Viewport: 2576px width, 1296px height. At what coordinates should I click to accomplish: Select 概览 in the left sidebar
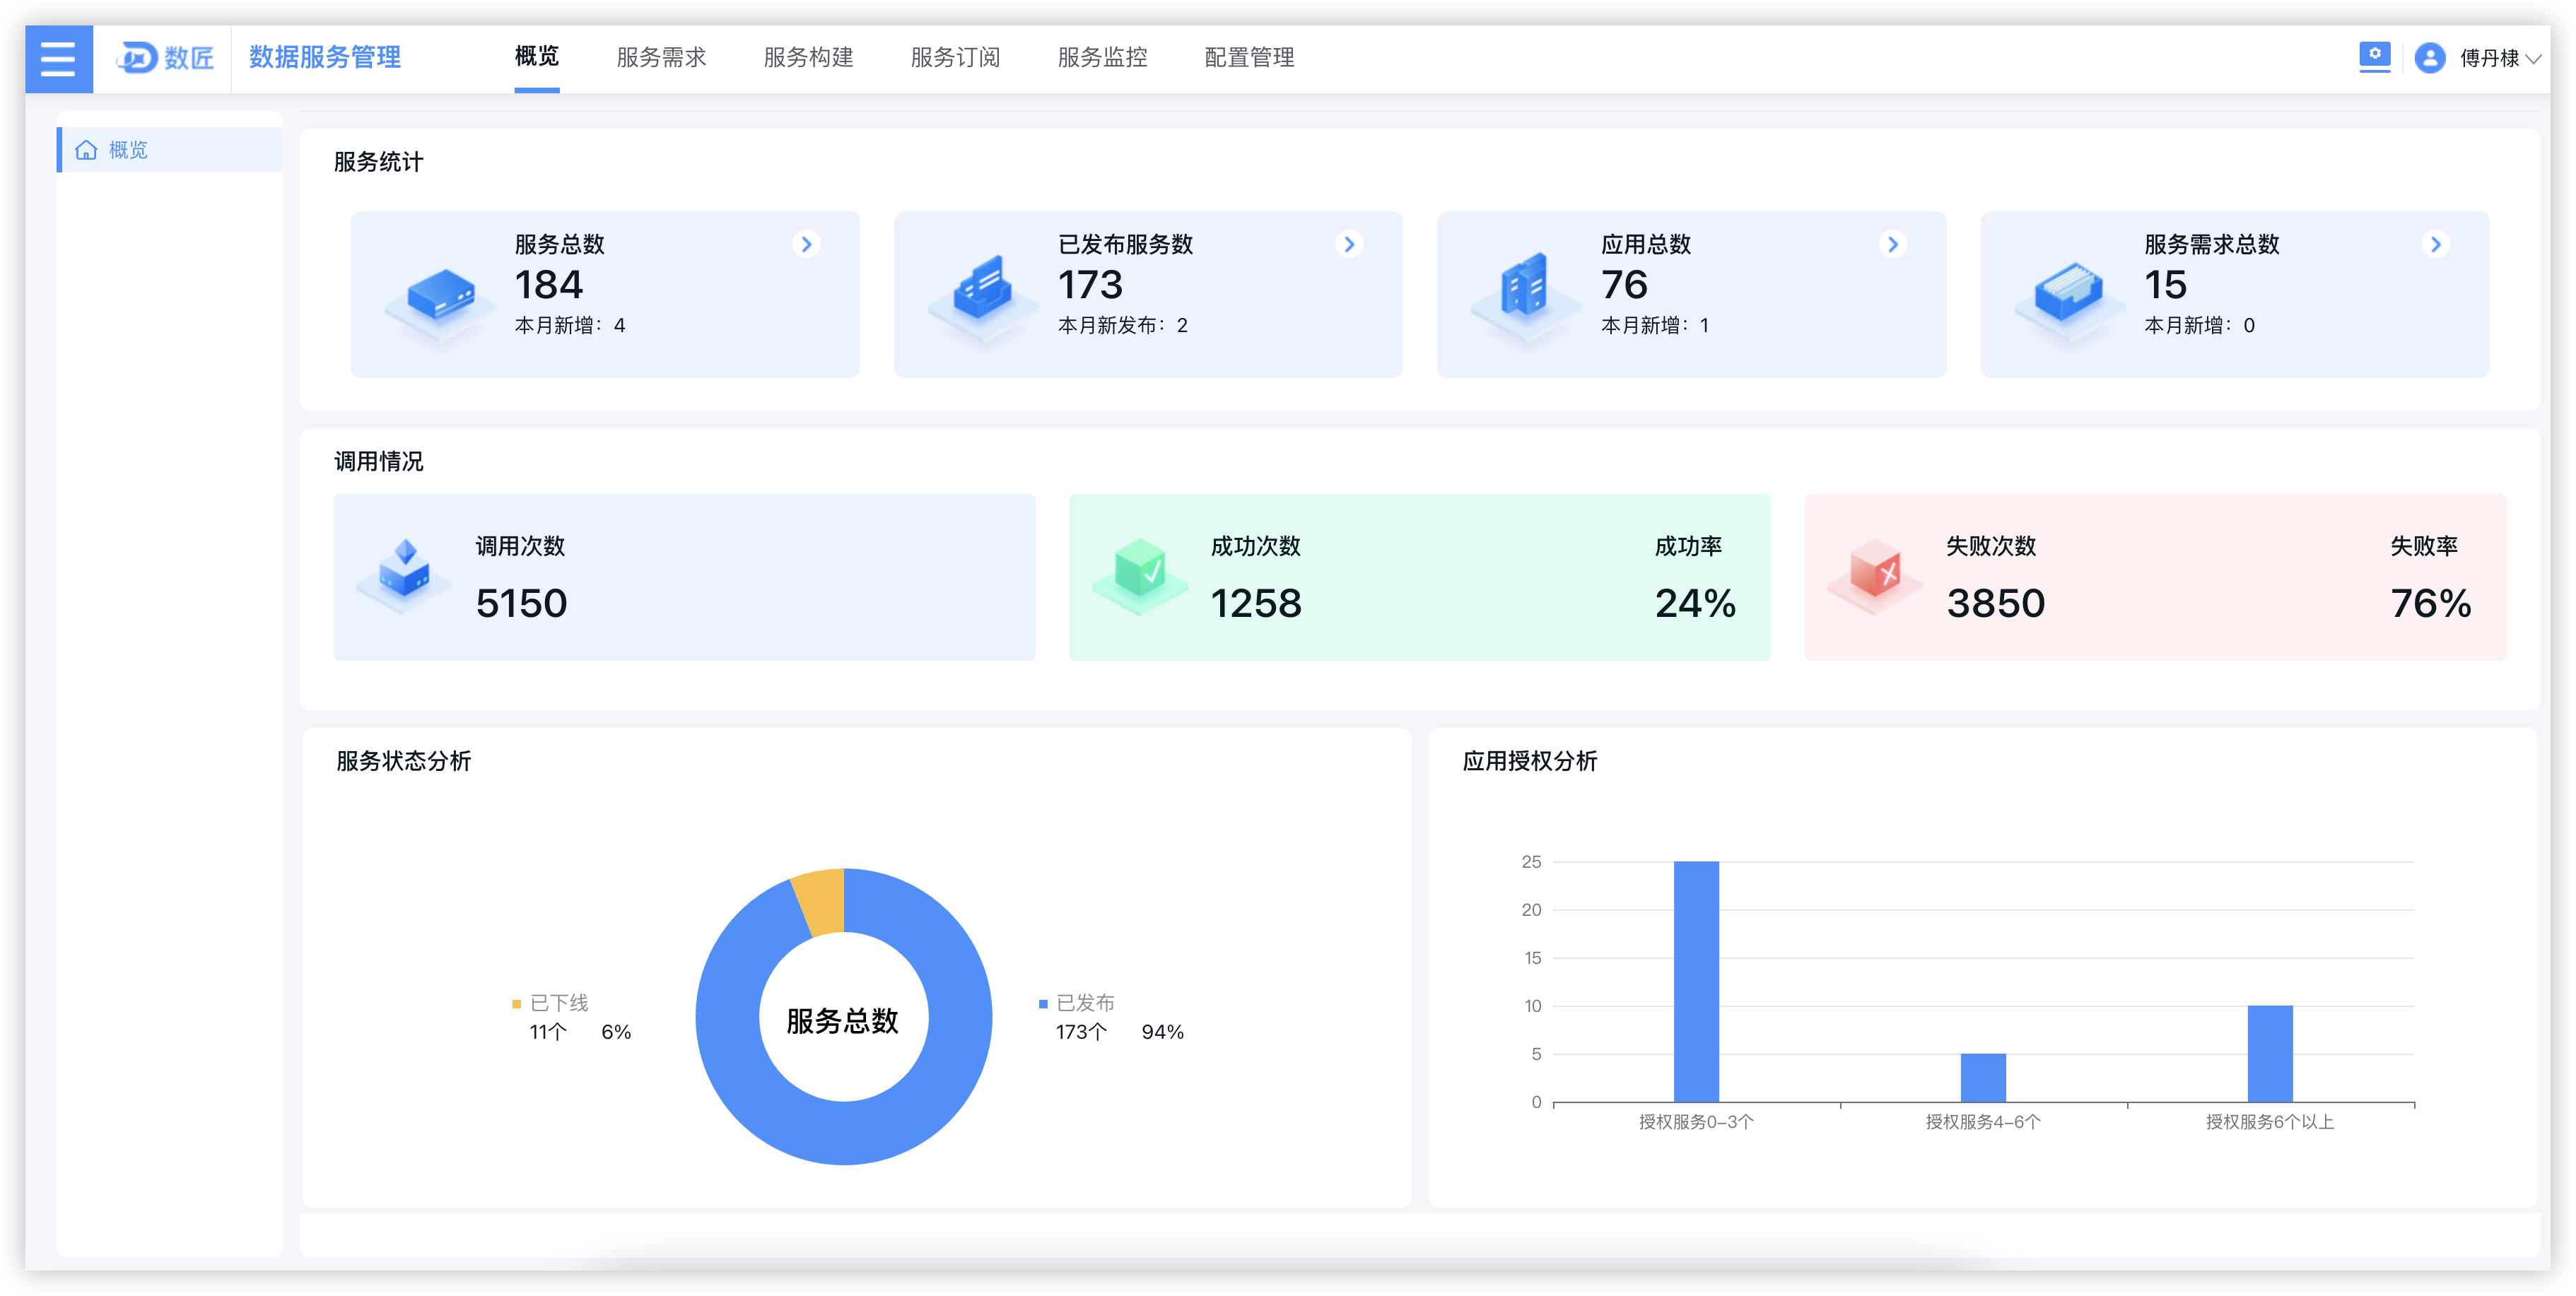pyautogui.click(x=170, y=150)
